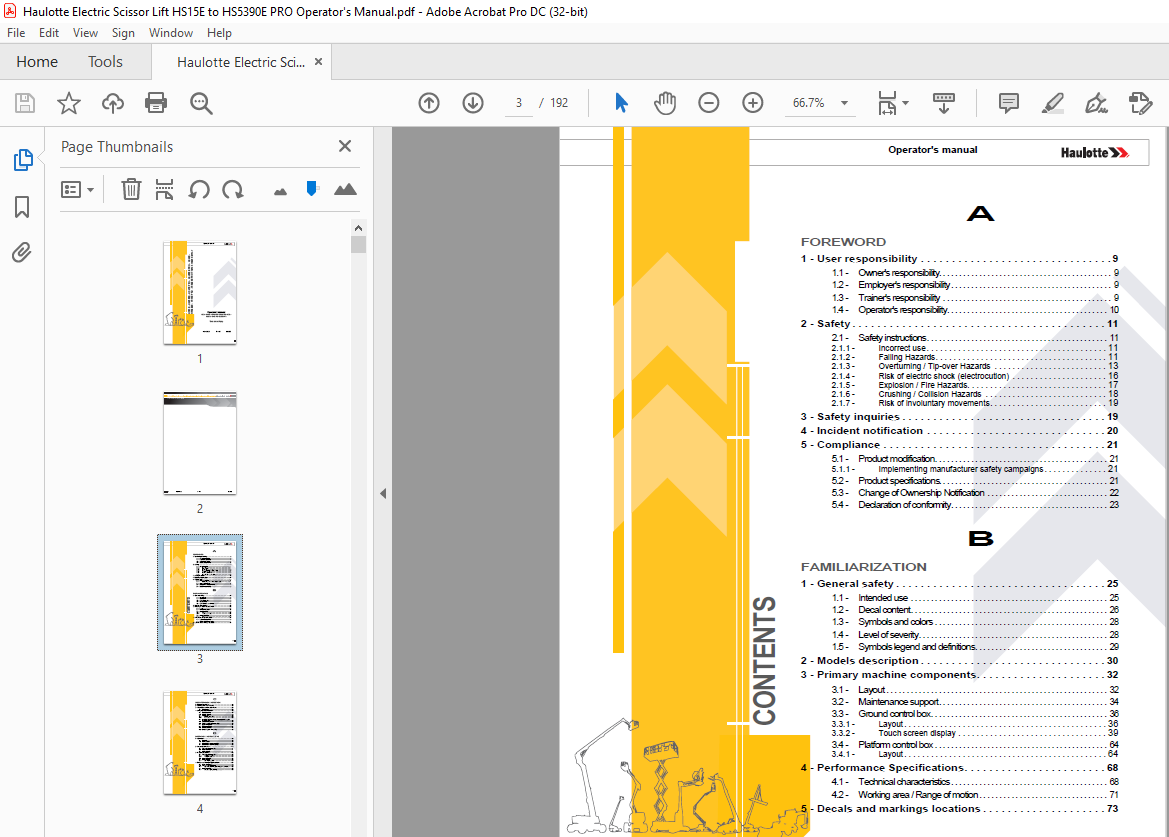Open the Window menu
Viewport: 1169px width, 837px height.
point(171,33)
